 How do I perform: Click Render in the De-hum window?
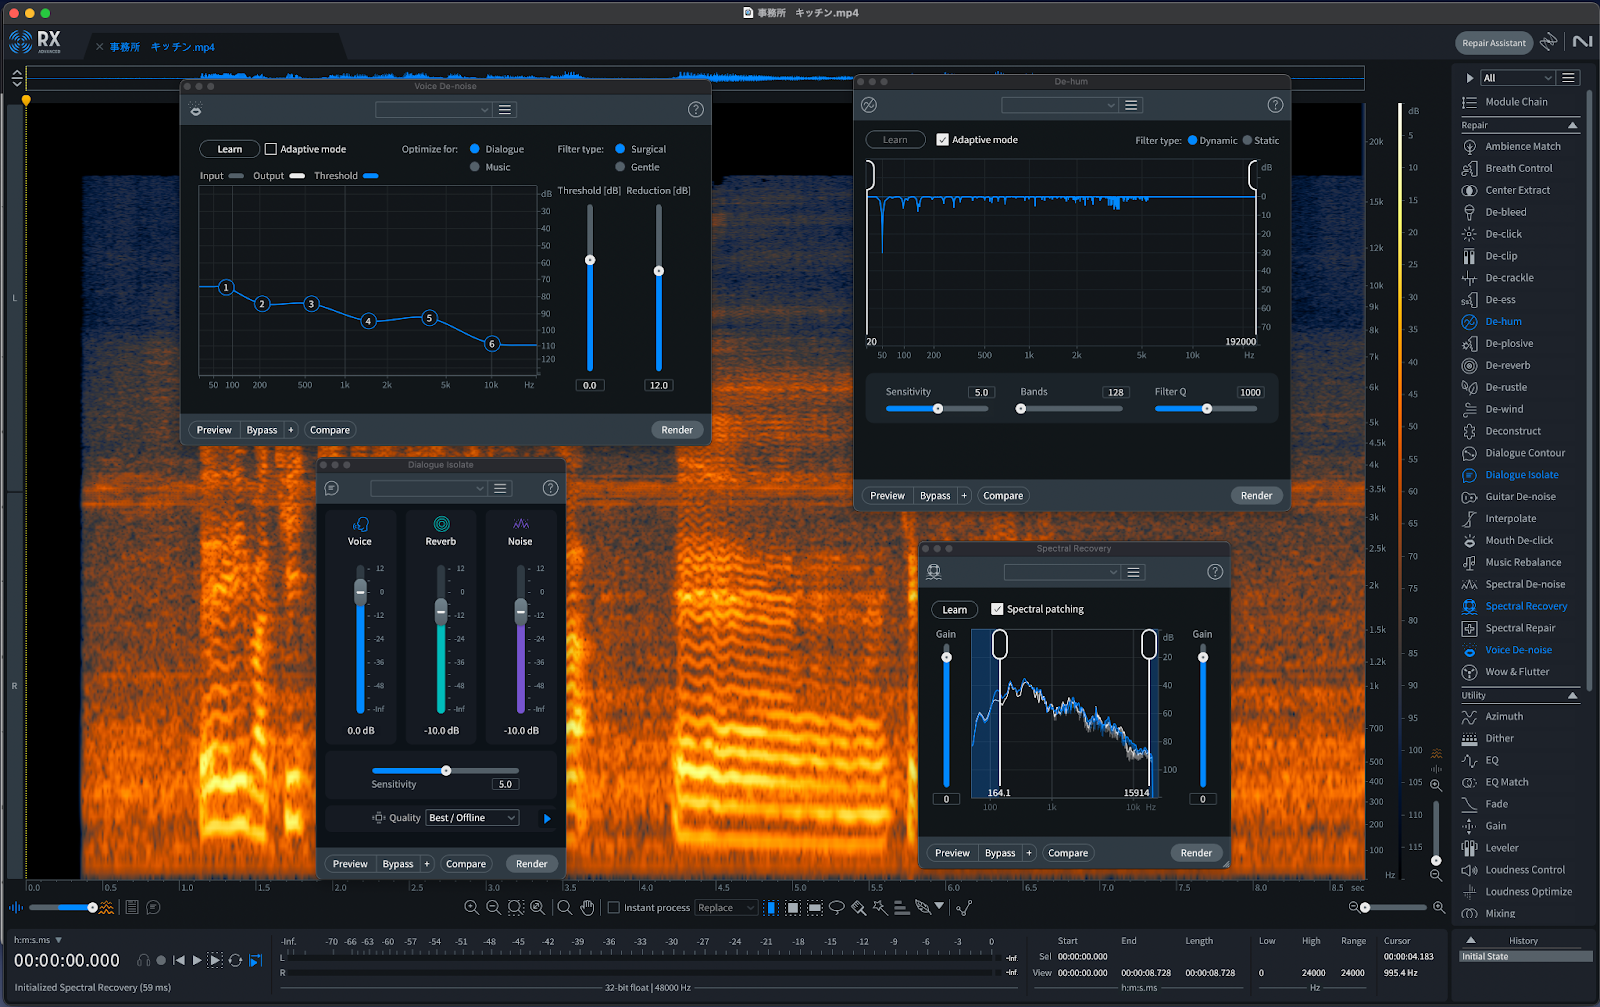tap(1256, 496)
